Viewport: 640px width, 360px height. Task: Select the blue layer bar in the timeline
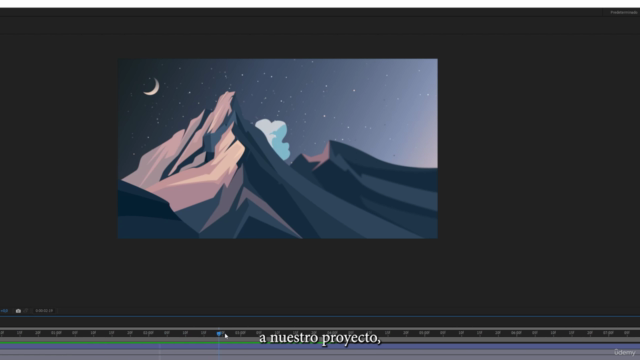click(x=320, y=347)
